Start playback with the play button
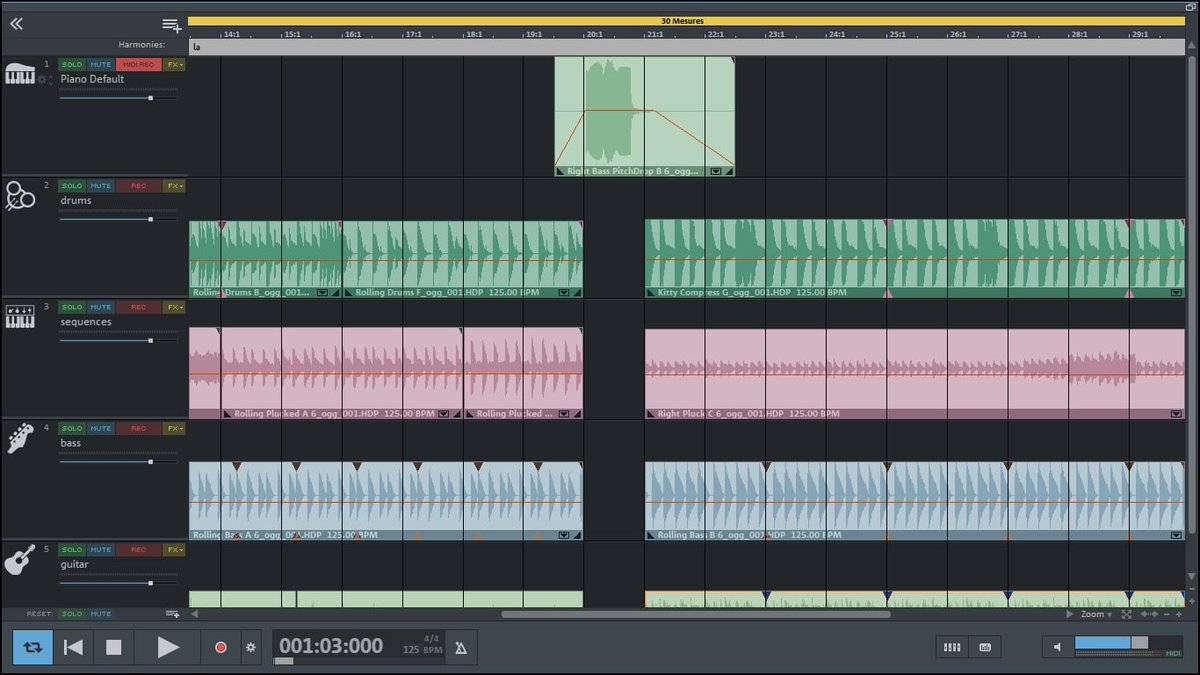Screen dimensions: 1200x675 [x=167, y=647]
